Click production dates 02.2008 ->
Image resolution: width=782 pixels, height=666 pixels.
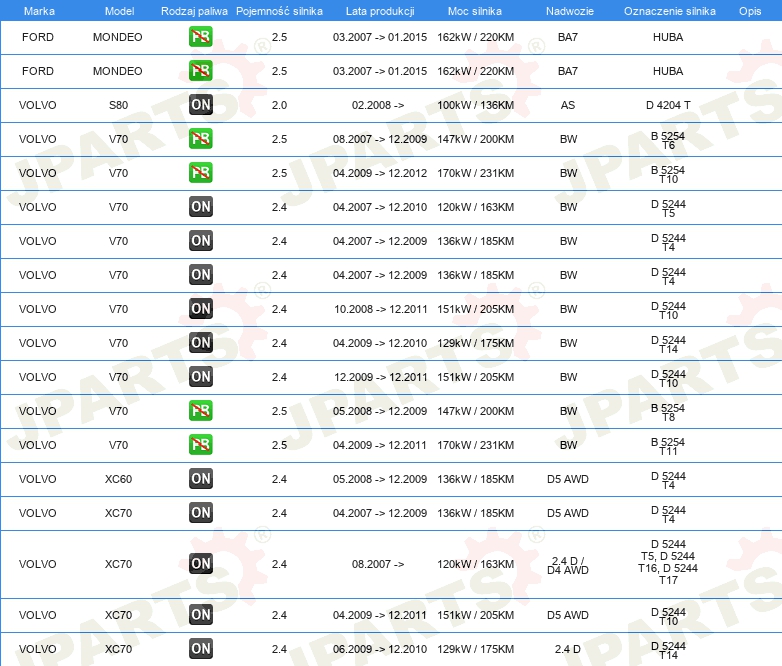coord(378,105)
